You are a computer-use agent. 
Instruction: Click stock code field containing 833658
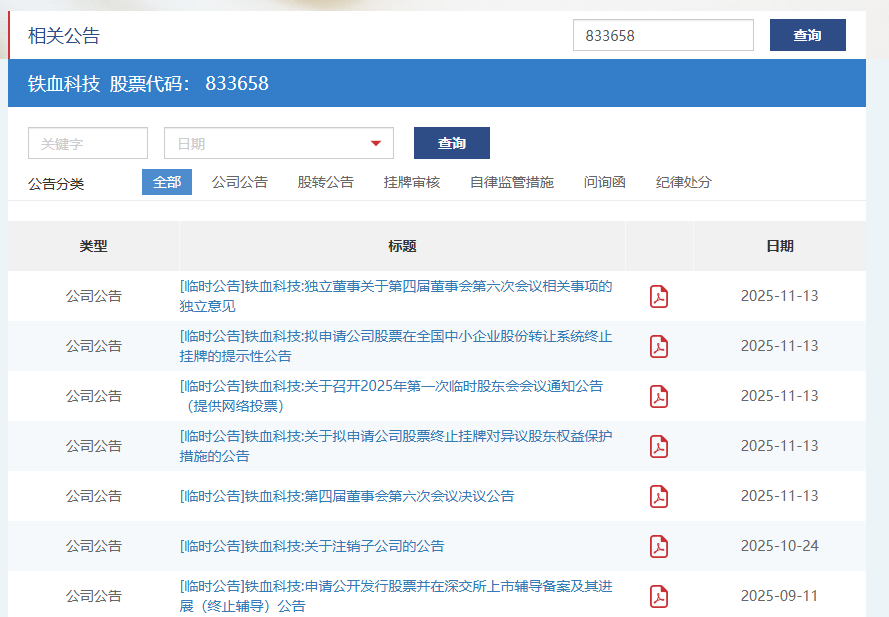click(x=662, y=35)
